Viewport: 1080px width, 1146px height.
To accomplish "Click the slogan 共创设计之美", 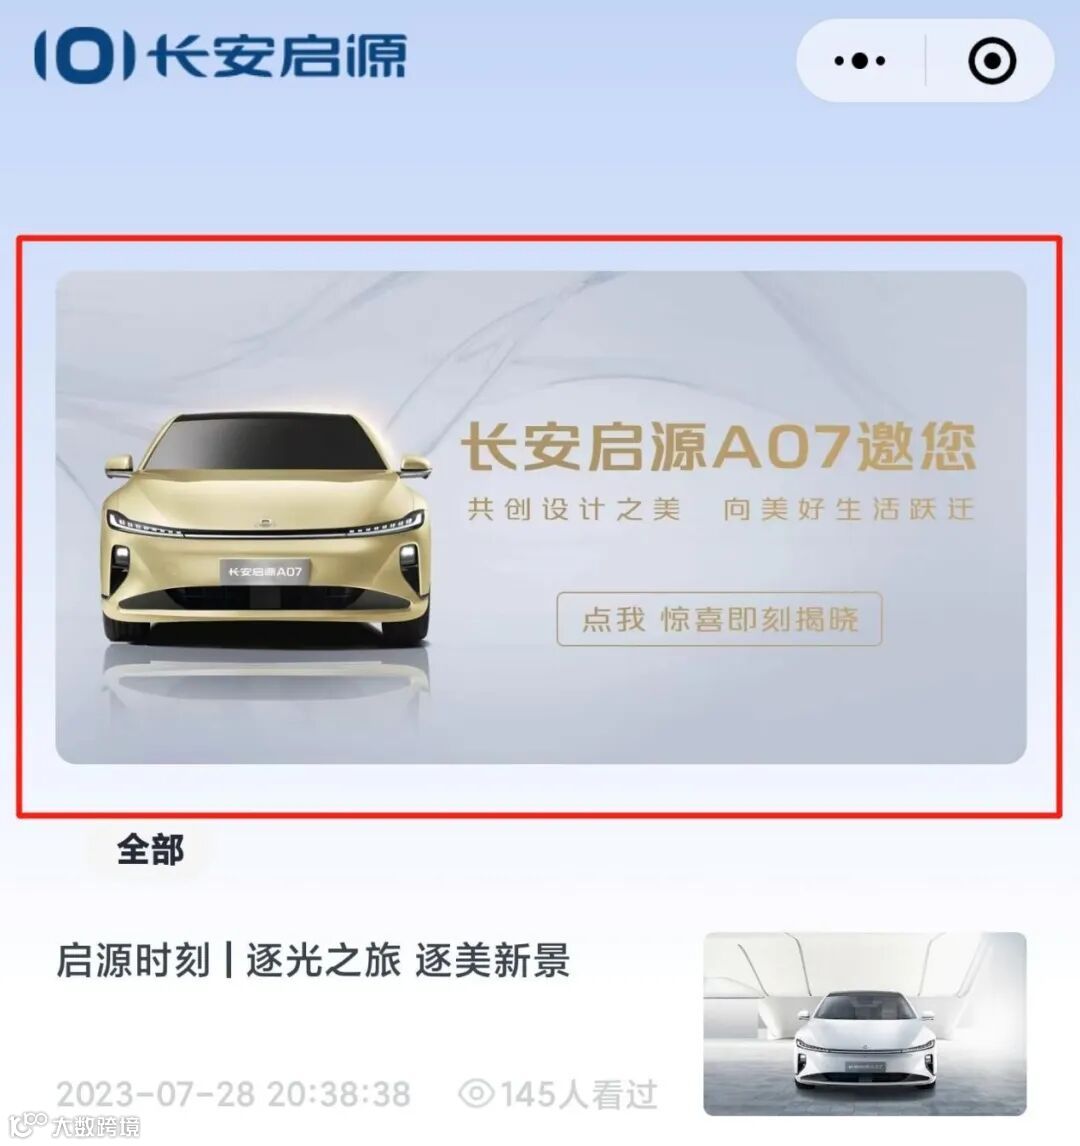I will click(x=574, y=509).
